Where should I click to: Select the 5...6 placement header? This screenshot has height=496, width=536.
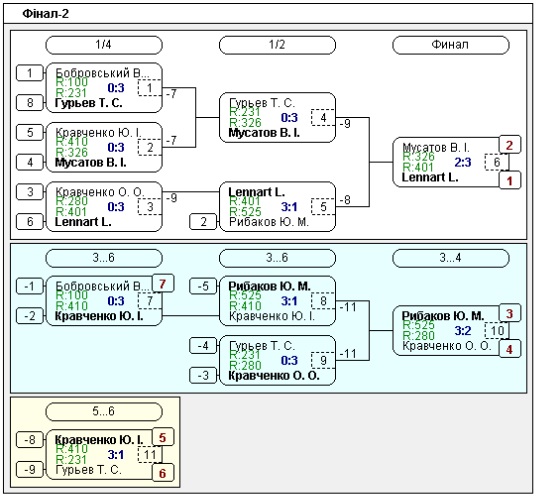click(104, 411)
